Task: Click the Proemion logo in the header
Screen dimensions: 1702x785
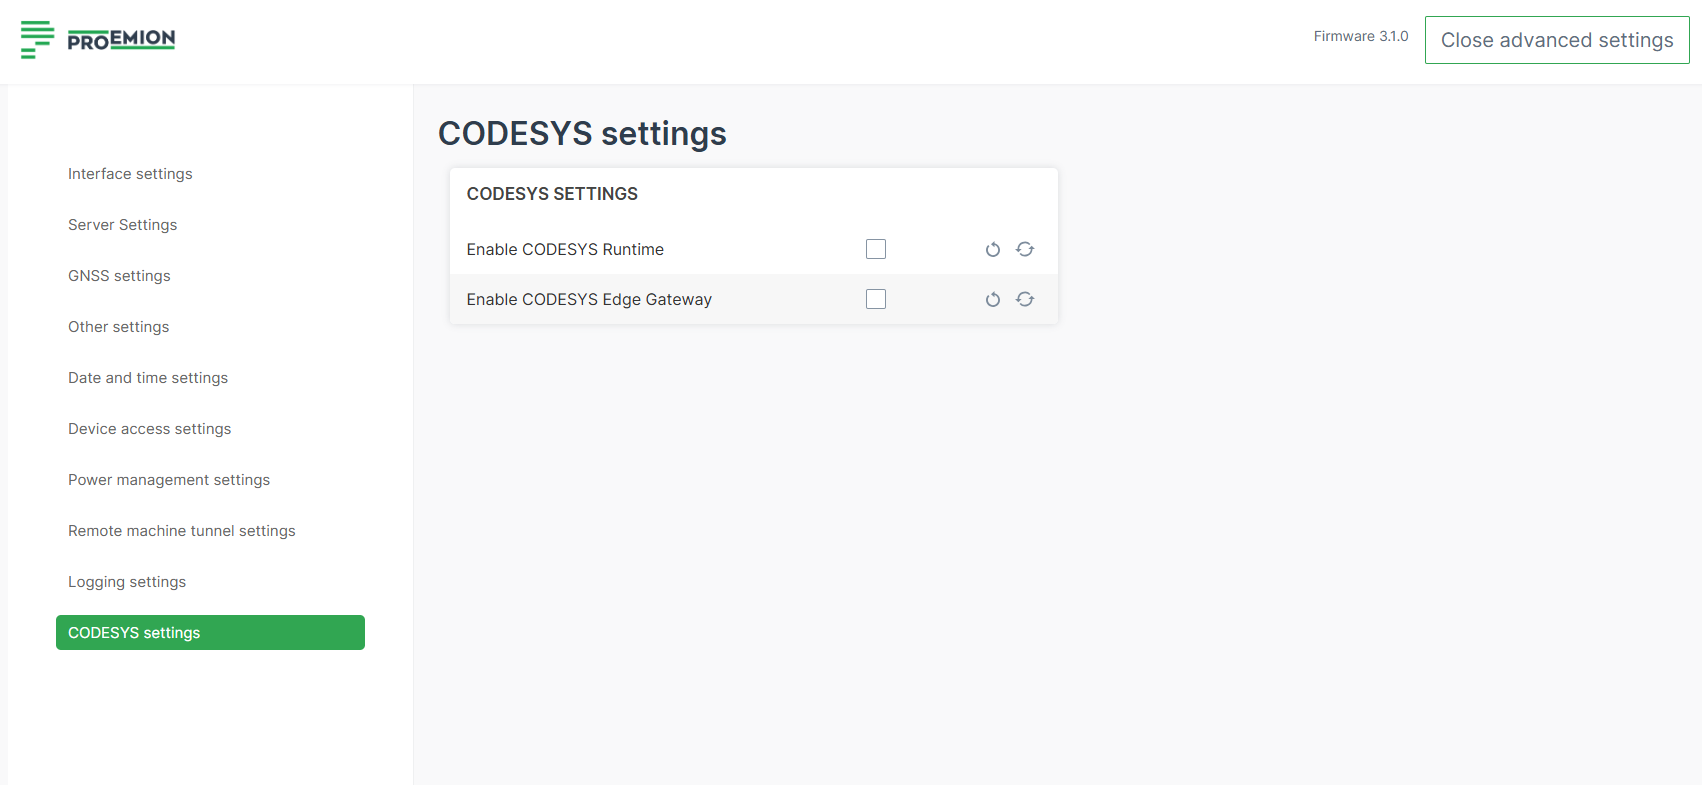Action: click(98, 40)
